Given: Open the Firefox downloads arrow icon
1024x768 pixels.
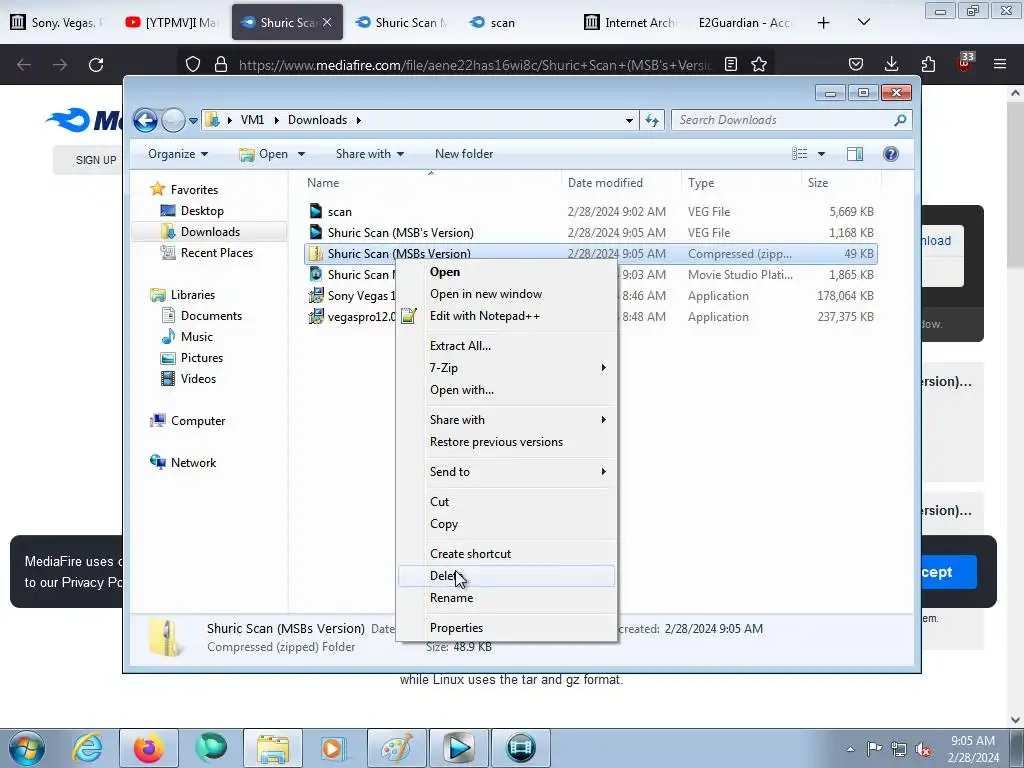Looking at the screenshot, I should click(891, 65).
